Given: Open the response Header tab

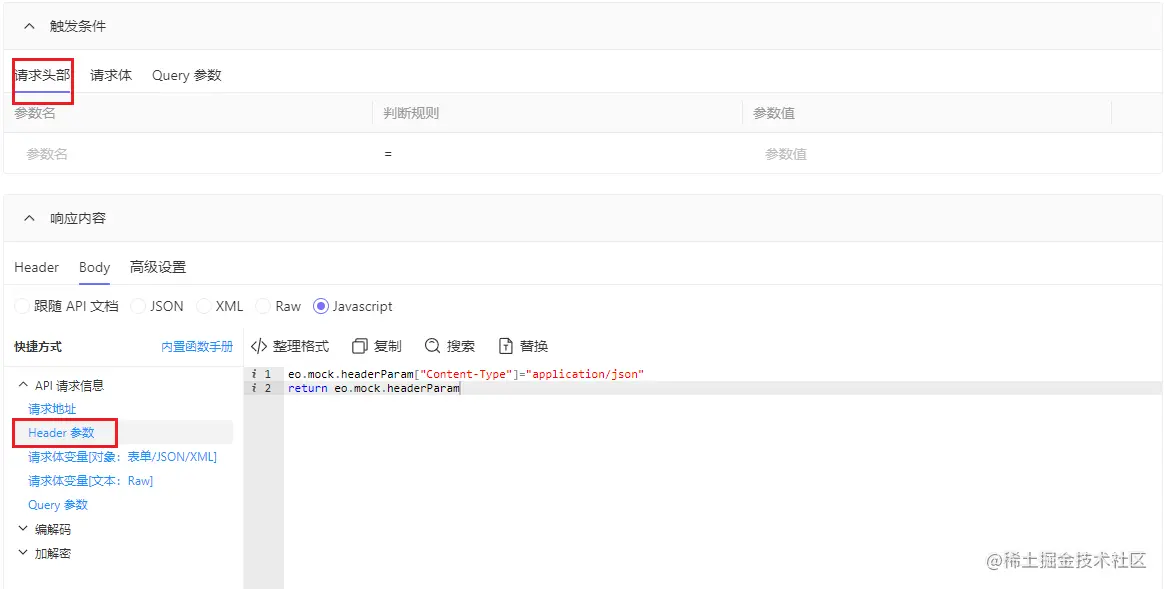Looking at the screenshot, I should point(36,267).
